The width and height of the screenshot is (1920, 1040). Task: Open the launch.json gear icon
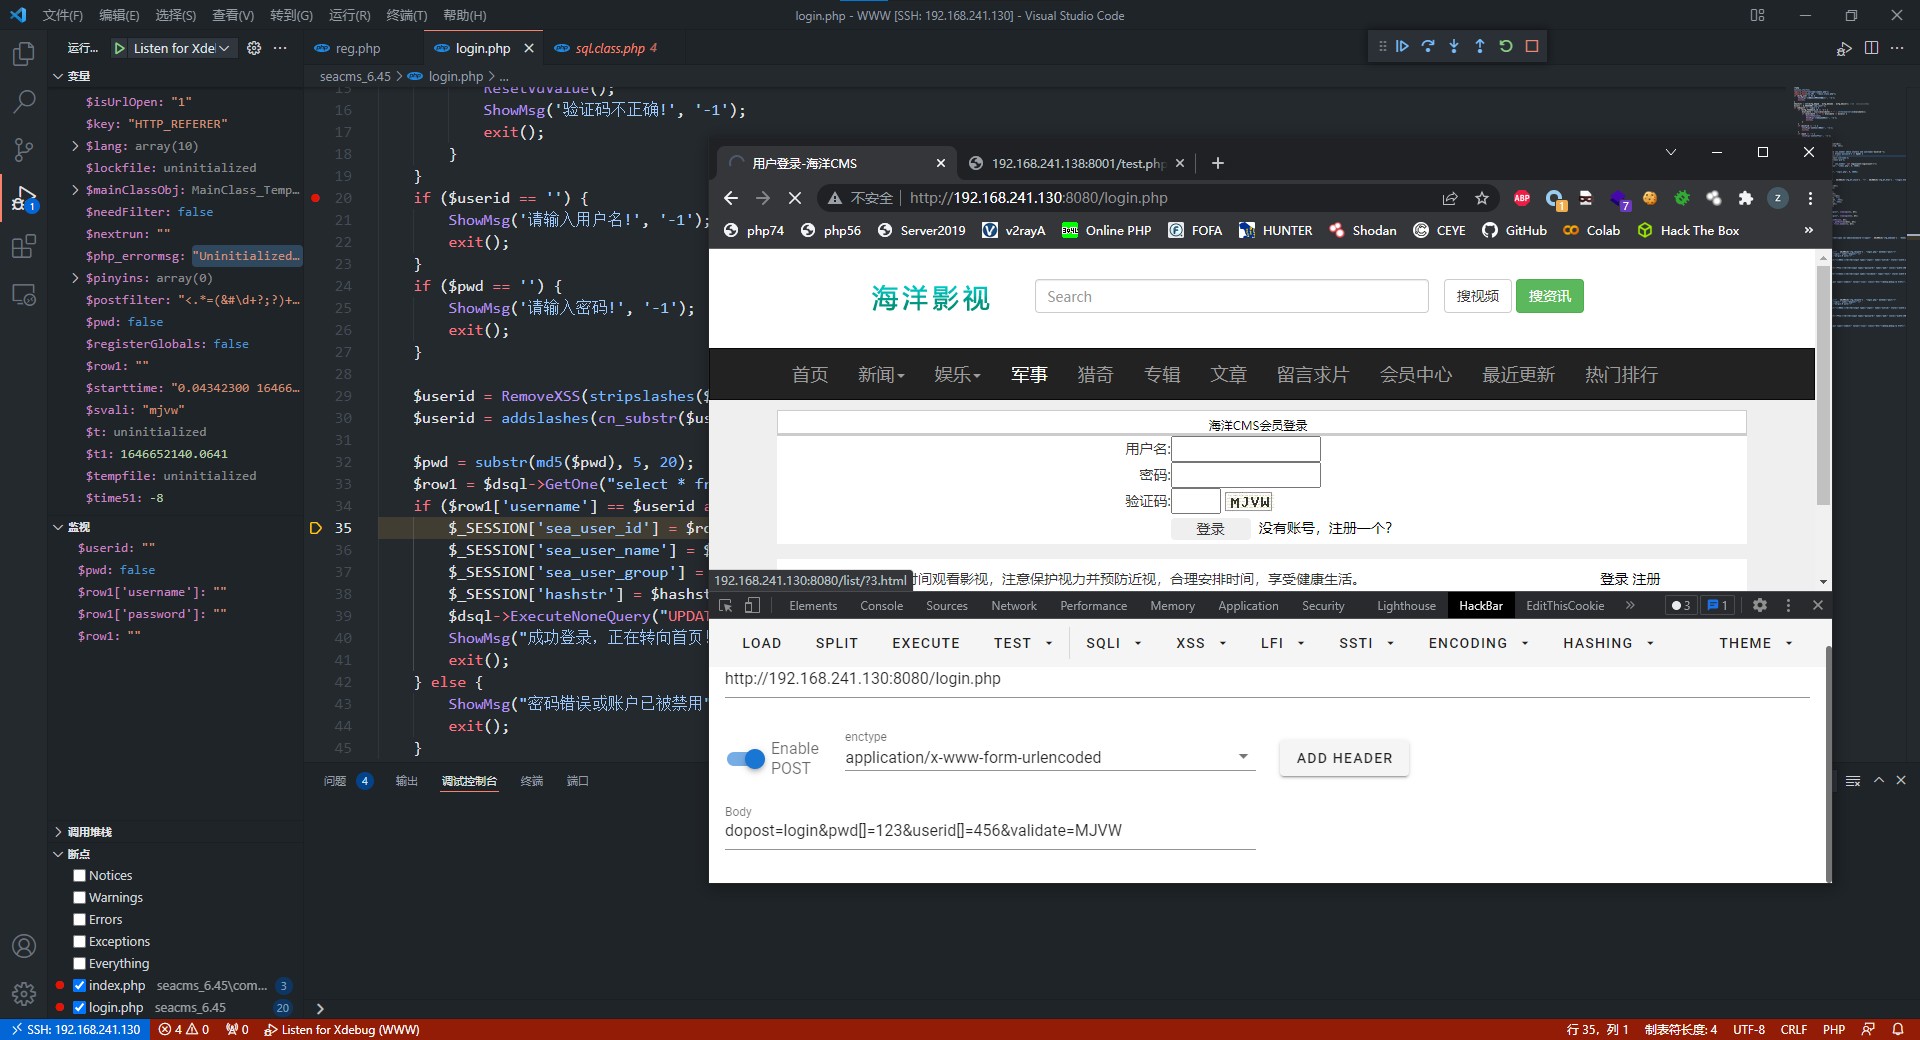click(254, 48)
